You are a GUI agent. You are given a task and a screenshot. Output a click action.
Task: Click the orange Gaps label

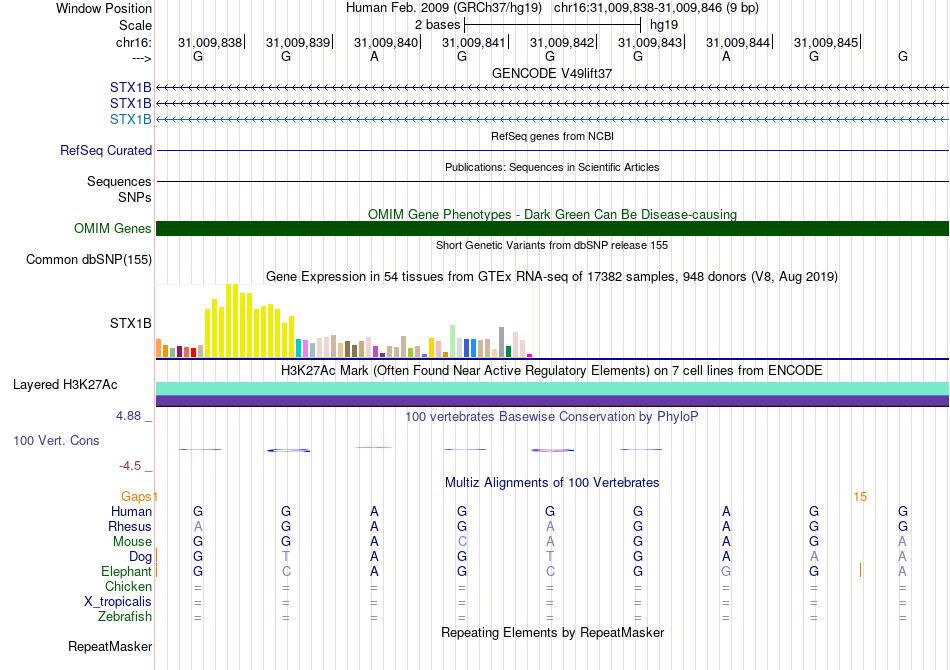(x=136, y=497)
